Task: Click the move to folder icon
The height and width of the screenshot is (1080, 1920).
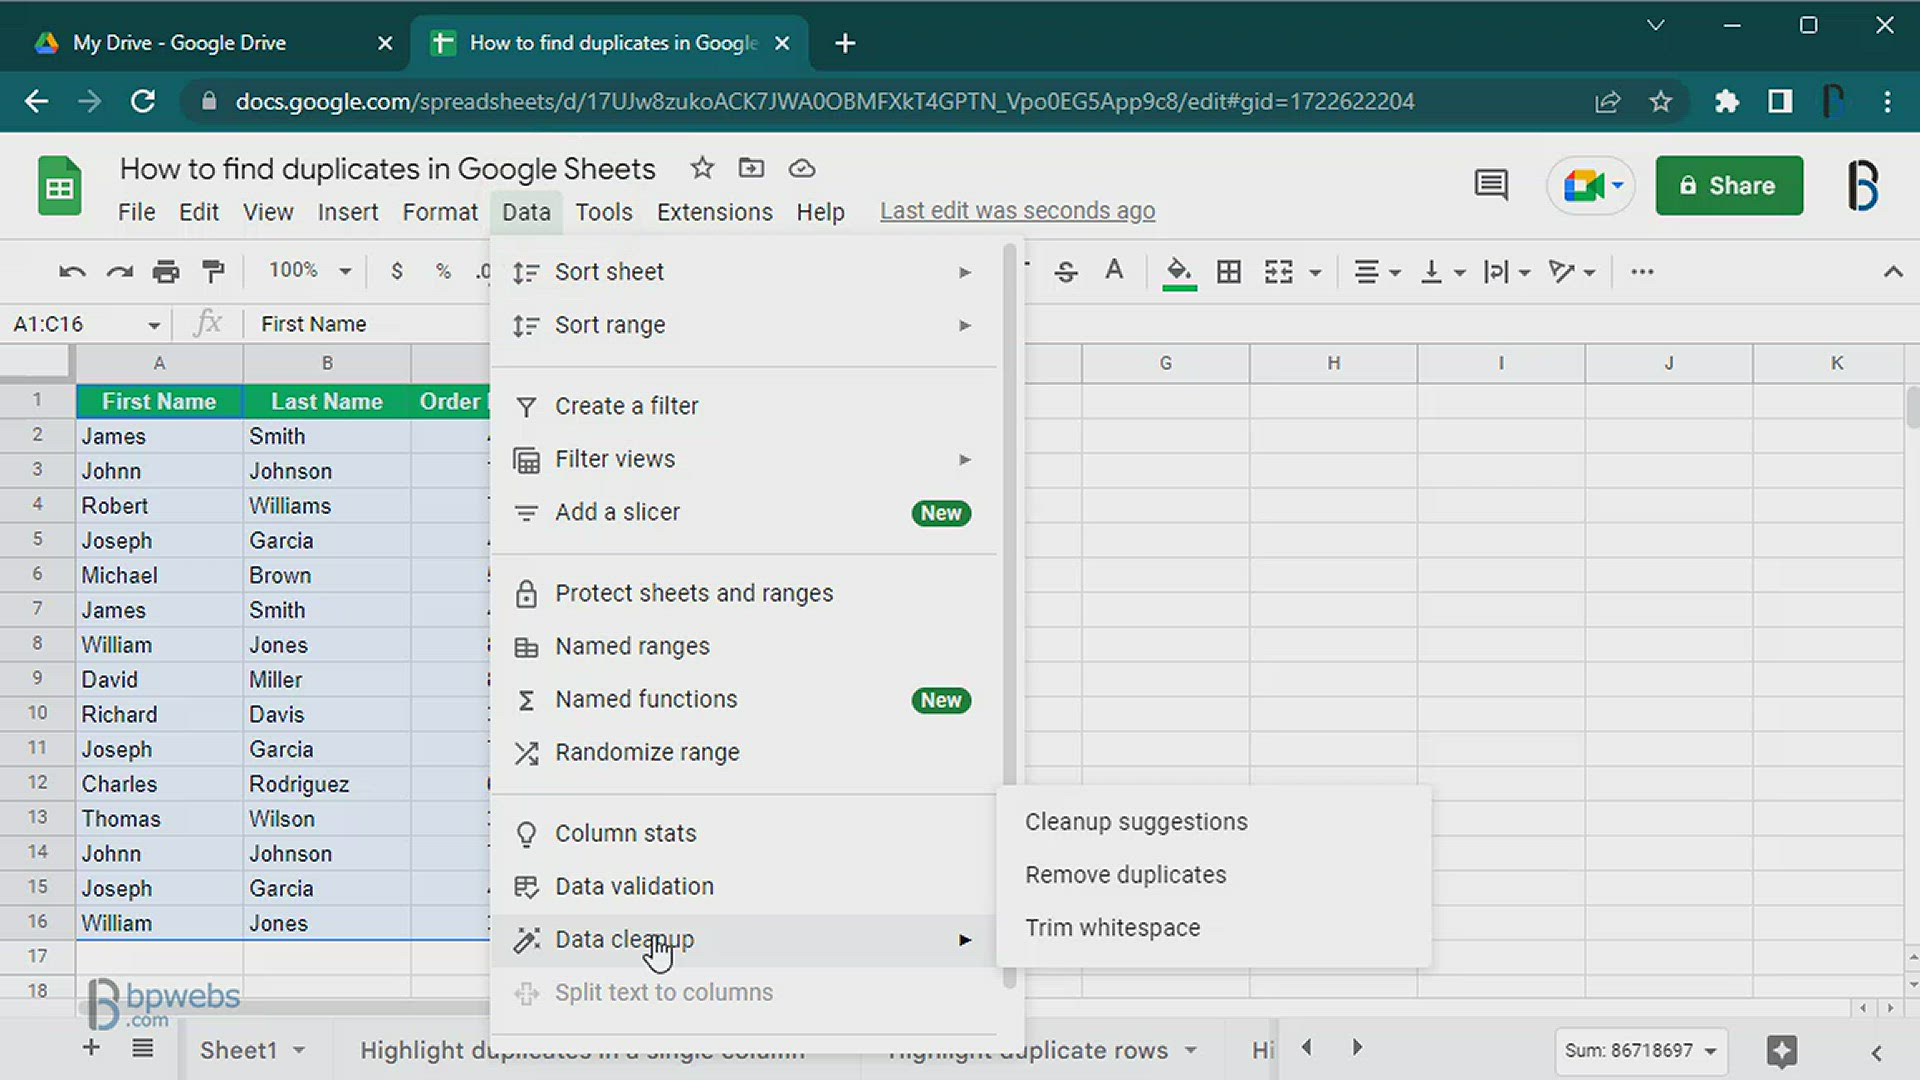Action: pos(751,168)
